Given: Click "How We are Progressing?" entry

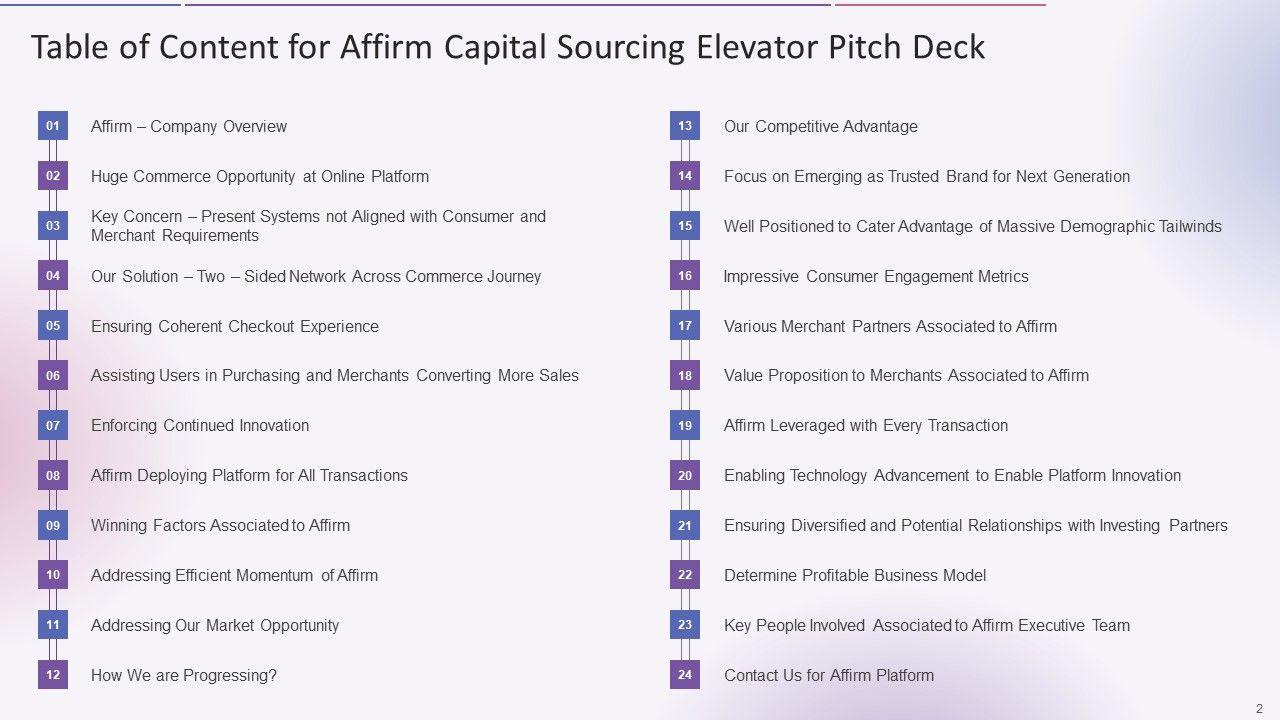Looking at the screenshot, I should pyautogui.click(x=184, y=675).
